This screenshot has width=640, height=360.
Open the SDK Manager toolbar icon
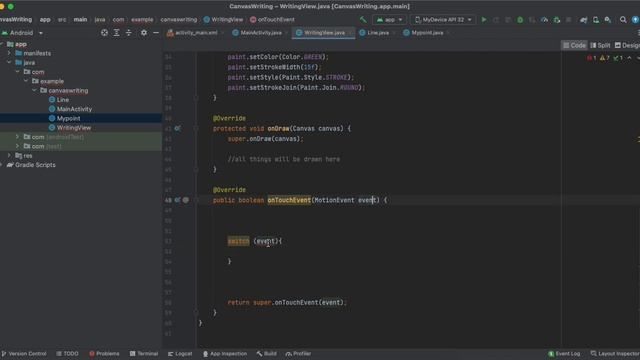608,20
